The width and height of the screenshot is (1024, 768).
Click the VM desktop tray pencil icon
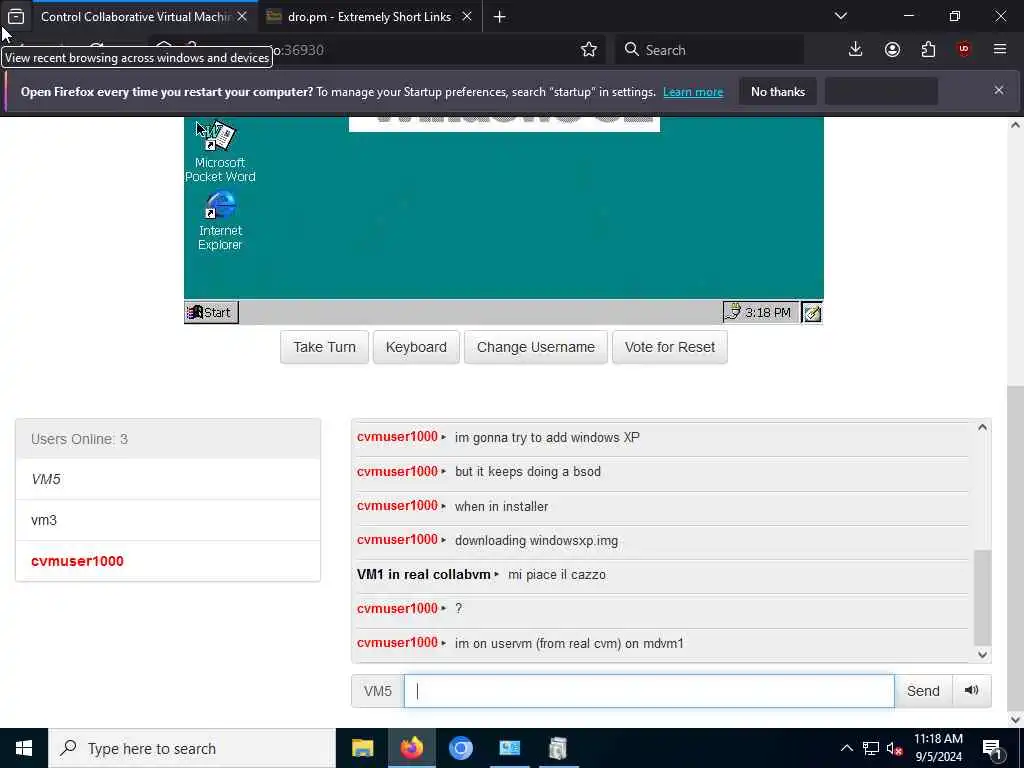812,313
